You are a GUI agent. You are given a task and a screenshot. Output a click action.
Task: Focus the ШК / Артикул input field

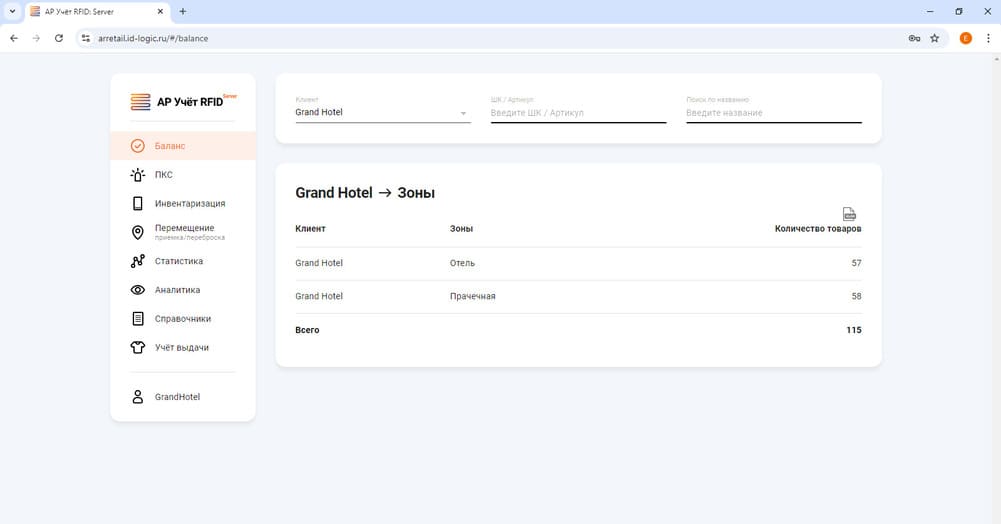(577, 113)
